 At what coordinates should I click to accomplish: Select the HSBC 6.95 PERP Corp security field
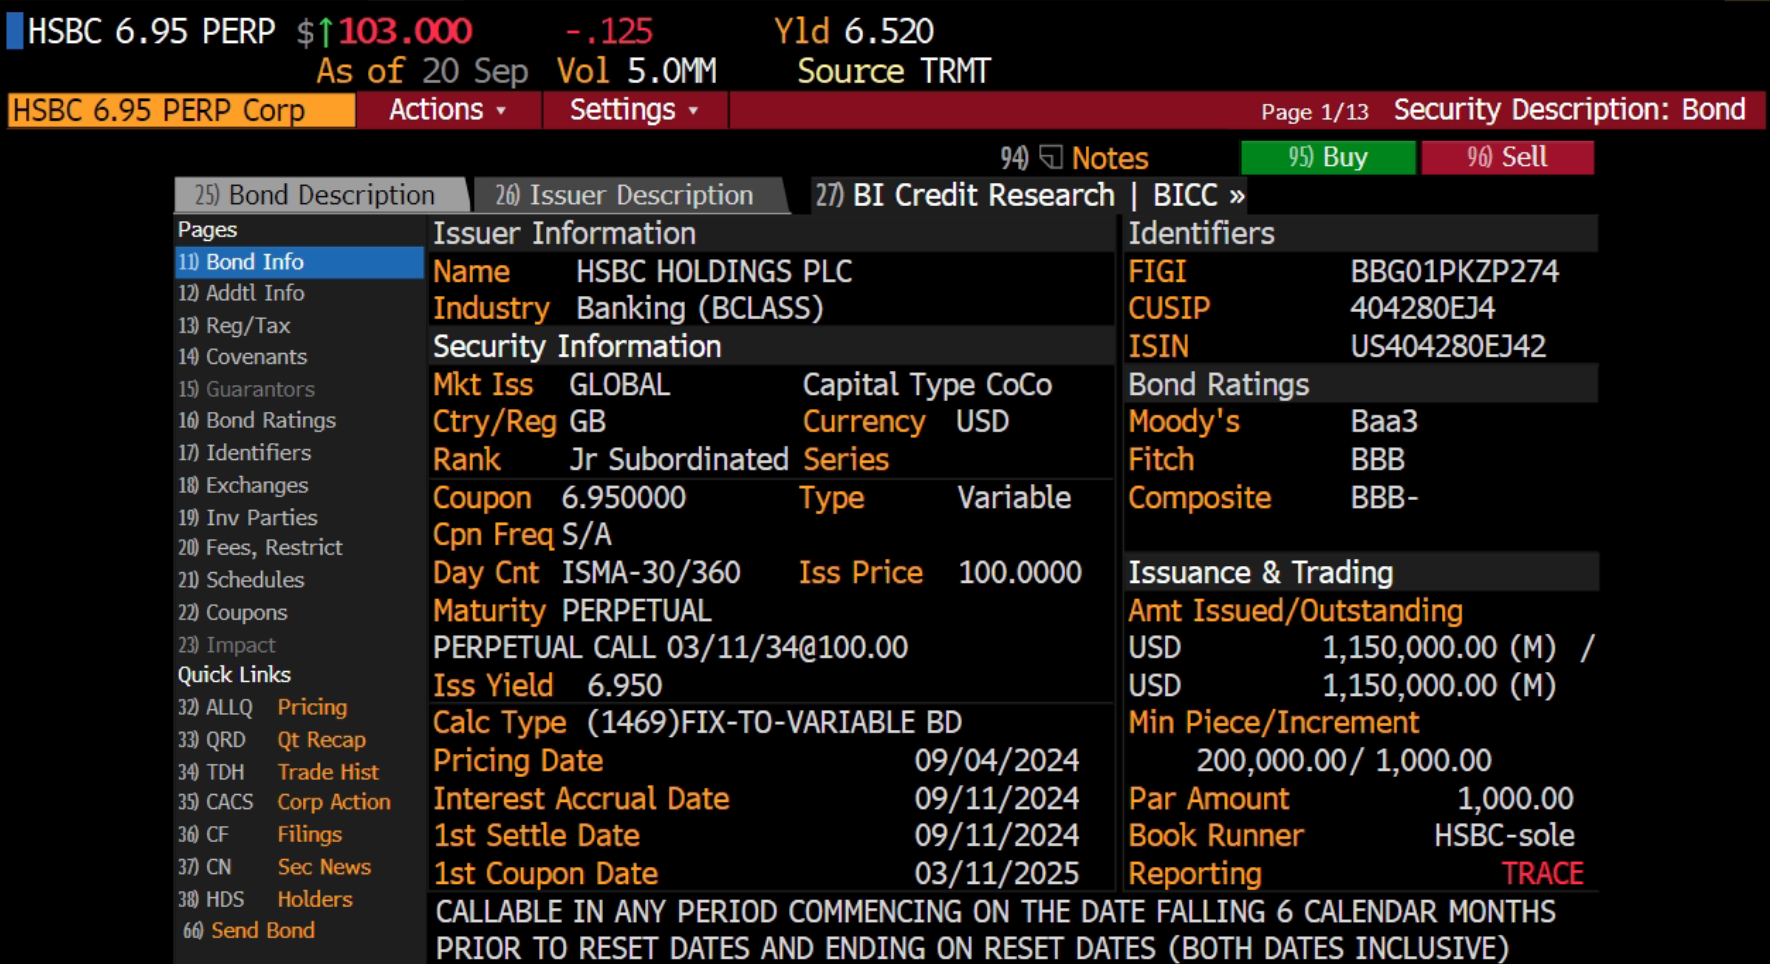tap(181, 110)
